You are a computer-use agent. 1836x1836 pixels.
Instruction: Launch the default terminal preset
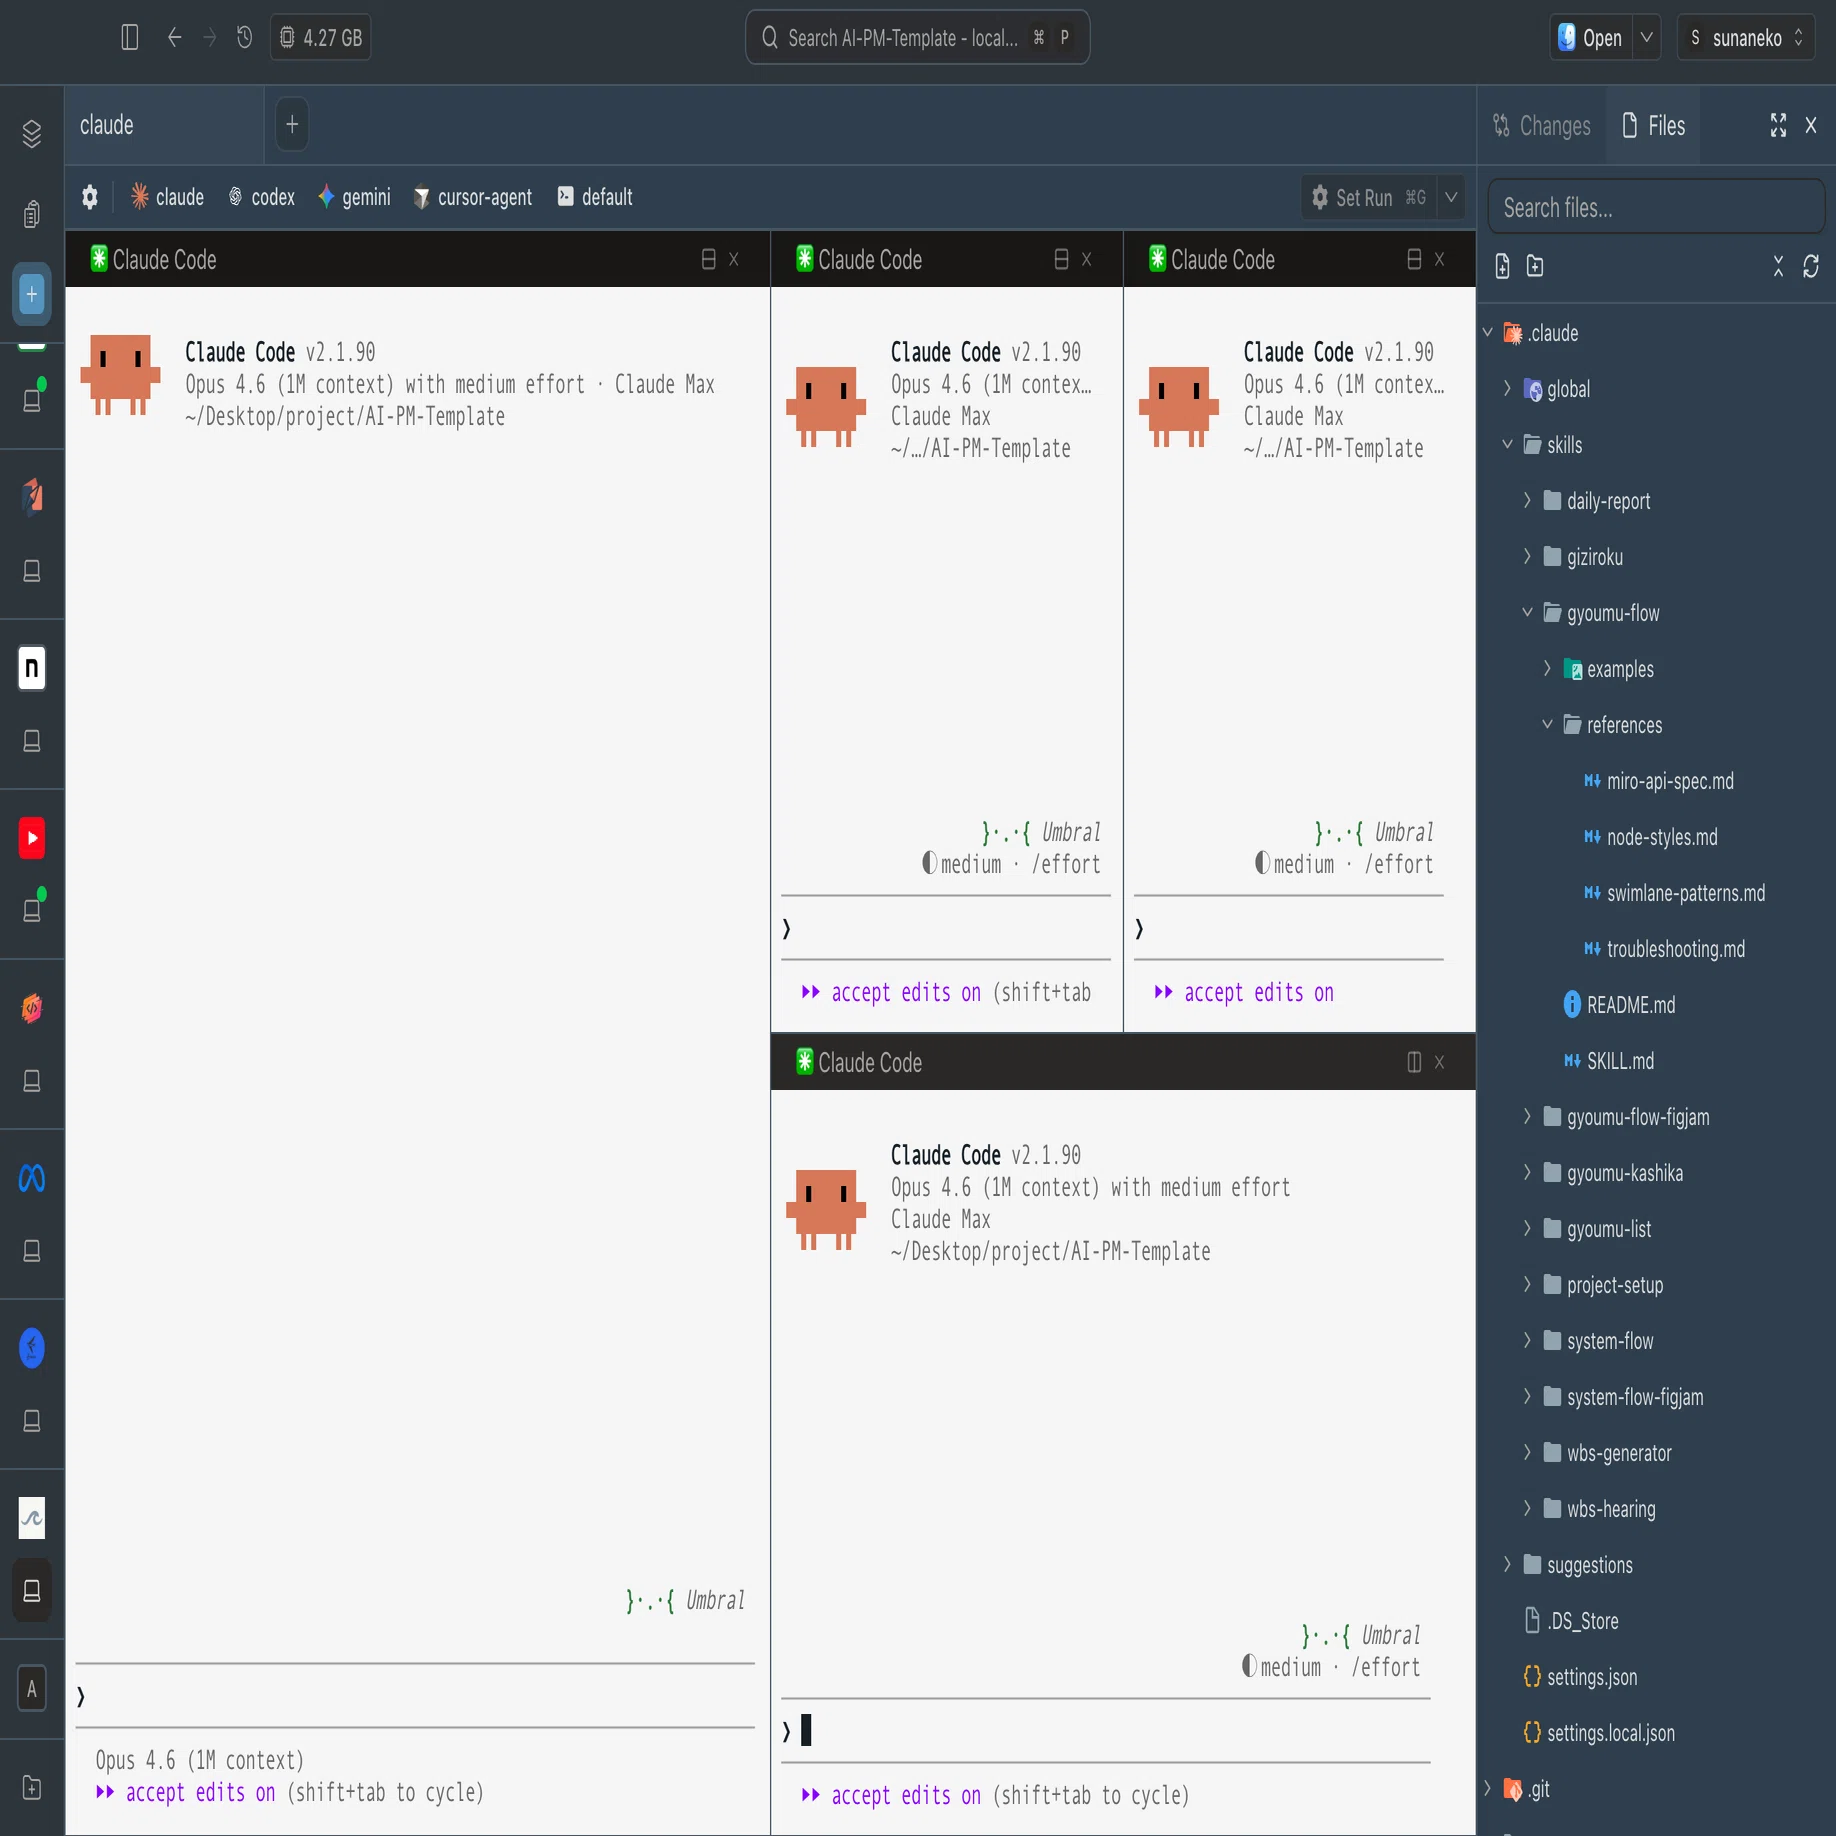click(595, 197)
